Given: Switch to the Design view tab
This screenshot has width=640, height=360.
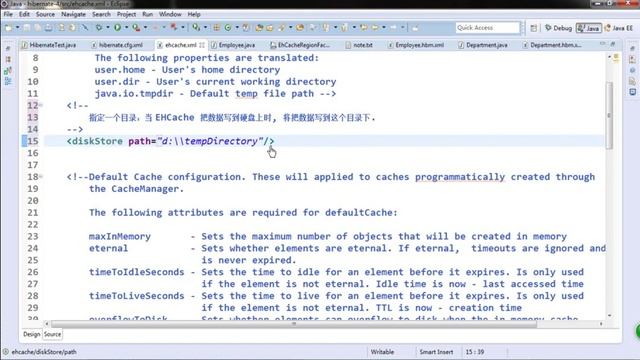Looking at the screenshot, I should tap(31, 334).
